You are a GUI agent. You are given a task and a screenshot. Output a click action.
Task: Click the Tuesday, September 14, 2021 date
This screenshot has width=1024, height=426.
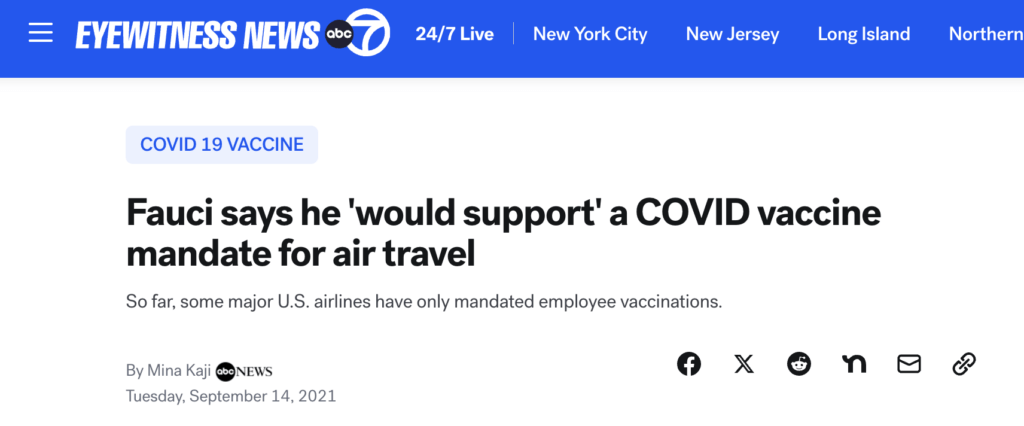tap(230, 396)
